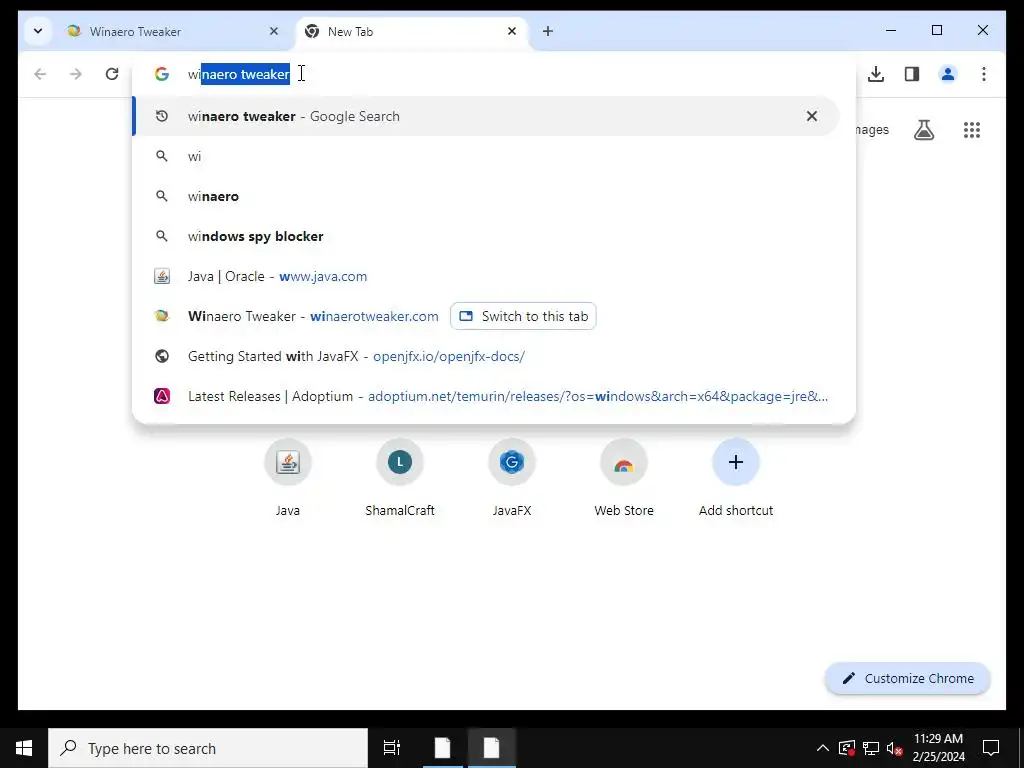Viewport: 1024px width, 768px height.
Task: Open the tab search dropdown arrow
Action: [x=38, y=31]
